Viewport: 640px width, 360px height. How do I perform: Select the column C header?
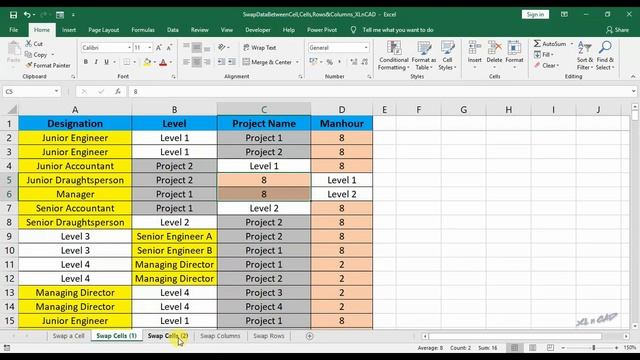click(264, 109)
